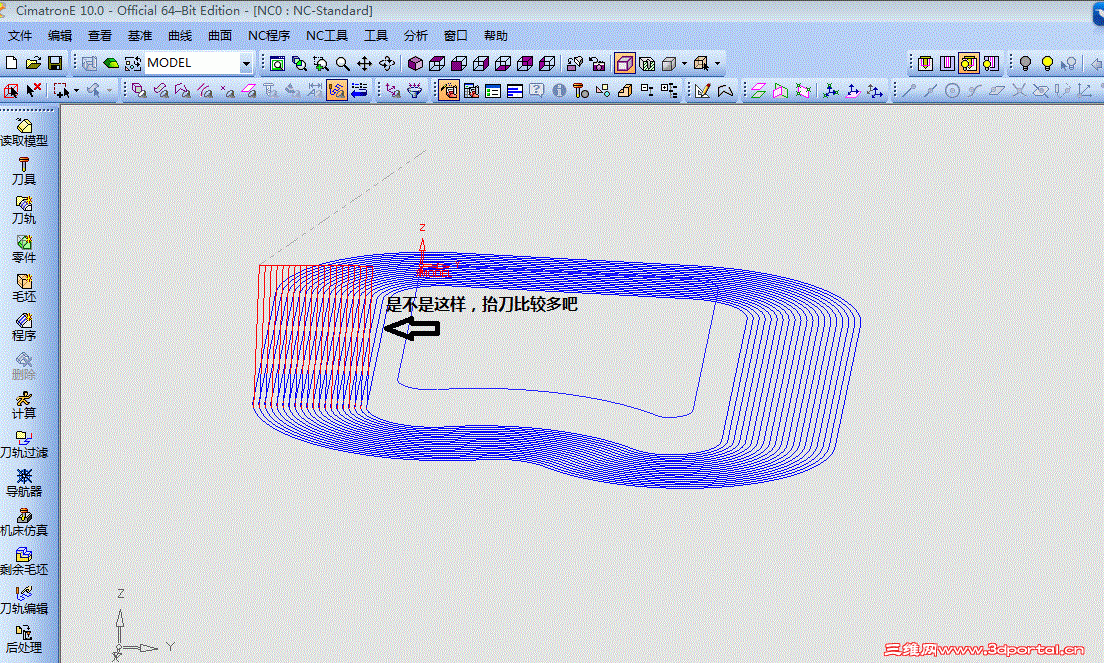
Task: Open the 分析 menu
Action: (415, 36)
